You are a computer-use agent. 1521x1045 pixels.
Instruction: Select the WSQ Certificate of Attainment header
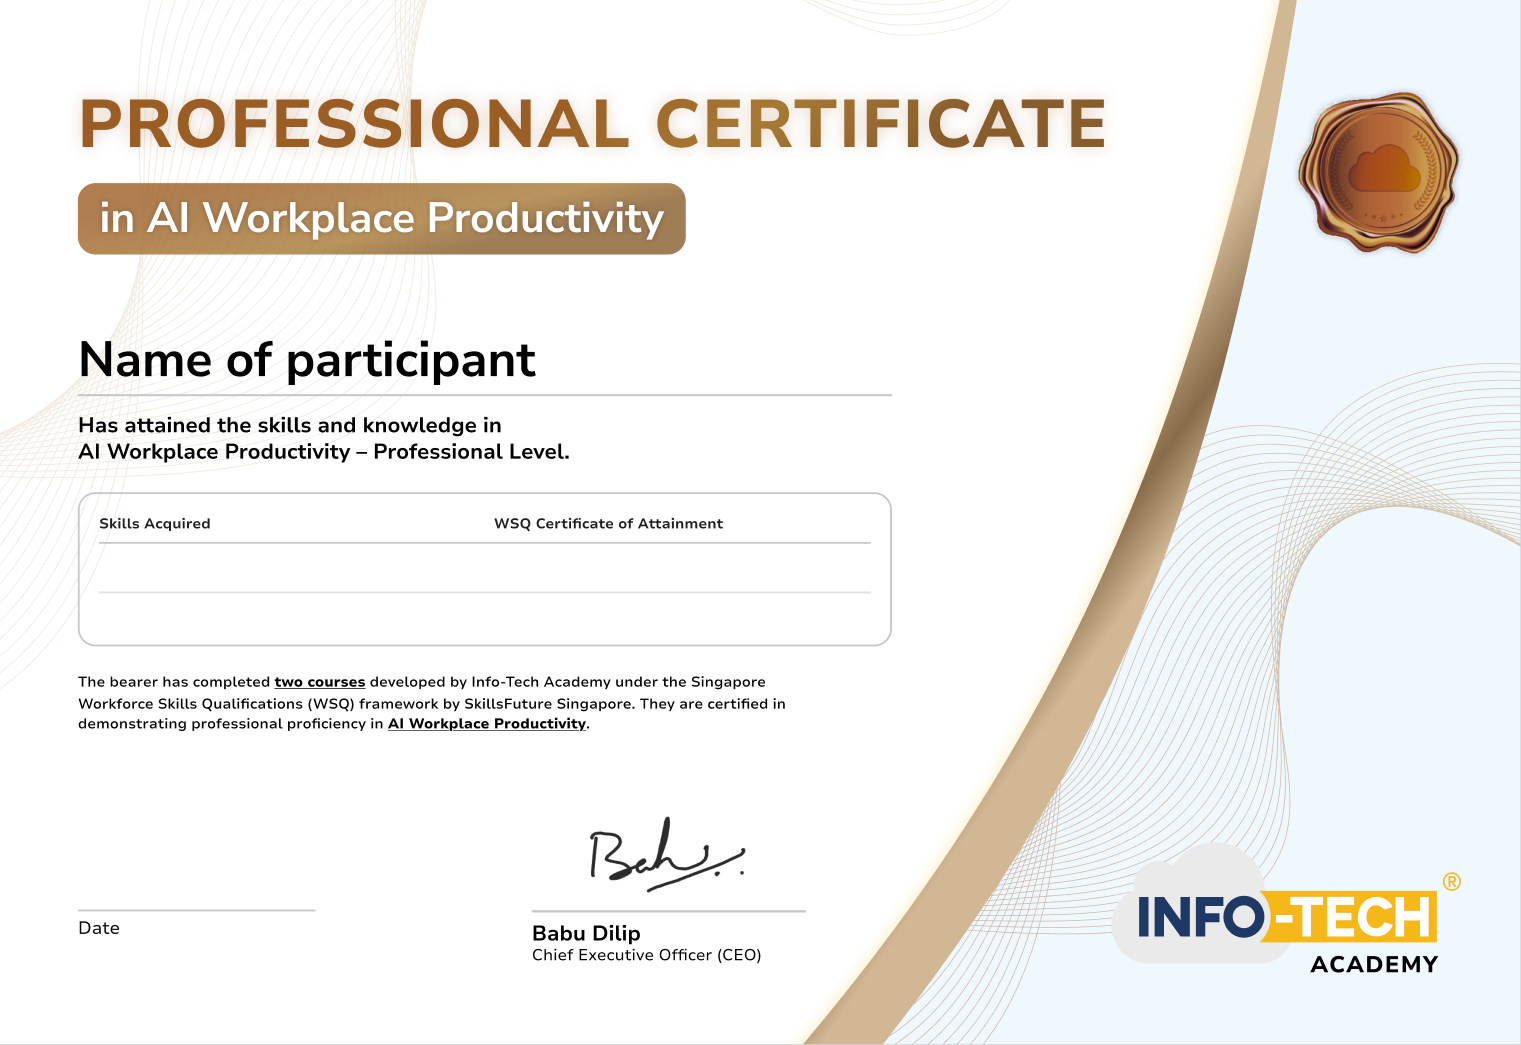608,523
